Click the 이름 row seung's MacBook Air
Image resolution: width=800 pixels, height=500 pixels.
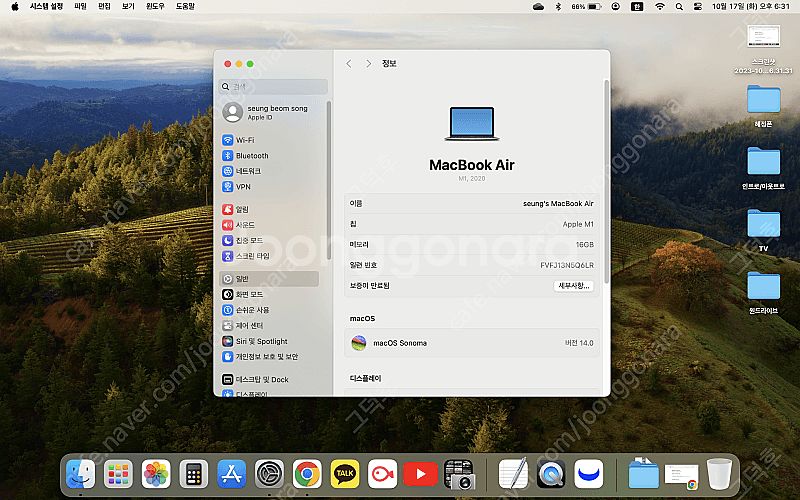coord(471,204)
